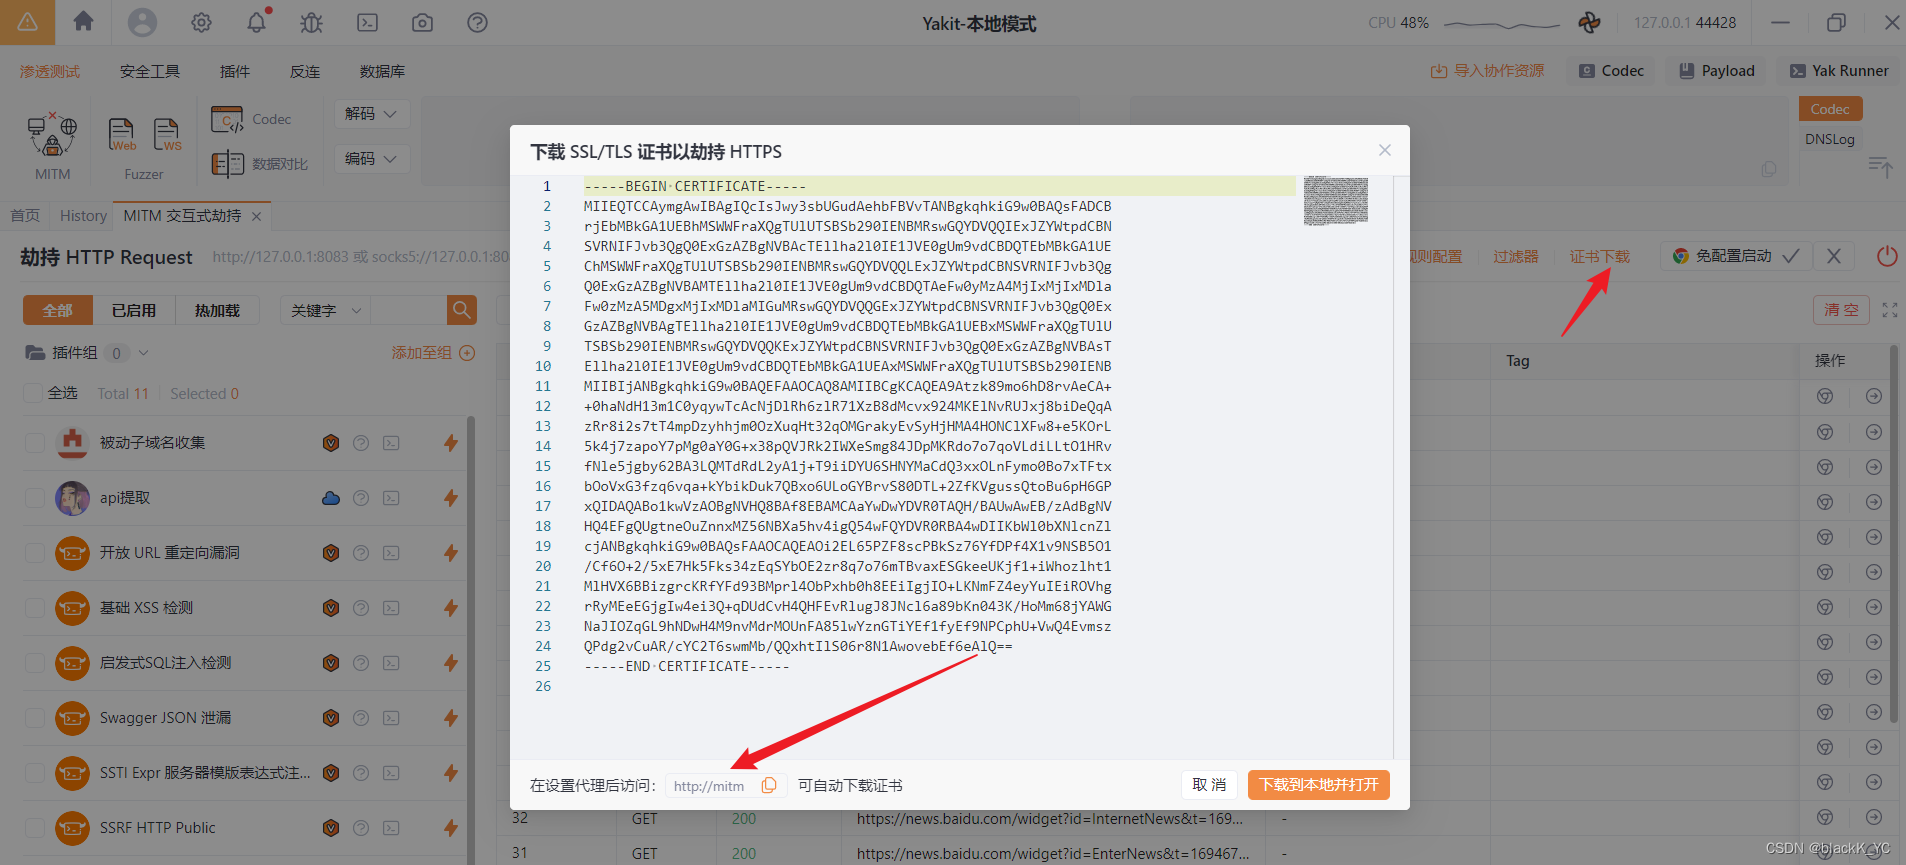
Task: Click the 清空 button
Action: point(1841,310)
